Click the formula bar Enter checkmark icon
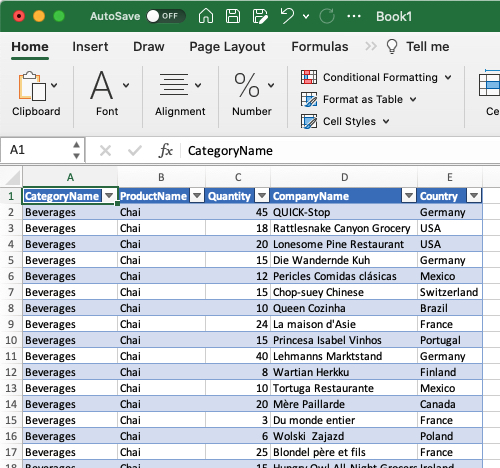This screenshot has width=500, height=468. tap(135, 151)
